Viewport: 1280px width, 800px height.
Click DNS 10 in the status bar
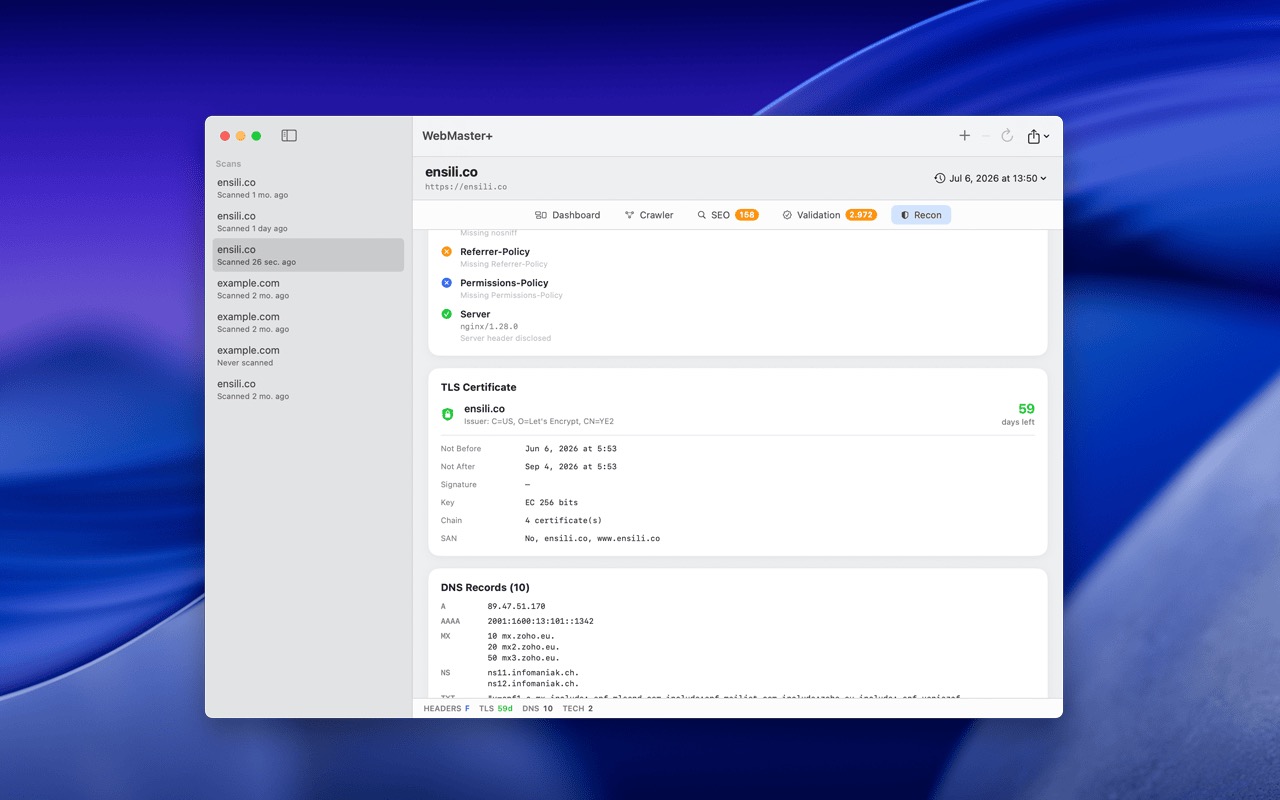click(537, 708)
